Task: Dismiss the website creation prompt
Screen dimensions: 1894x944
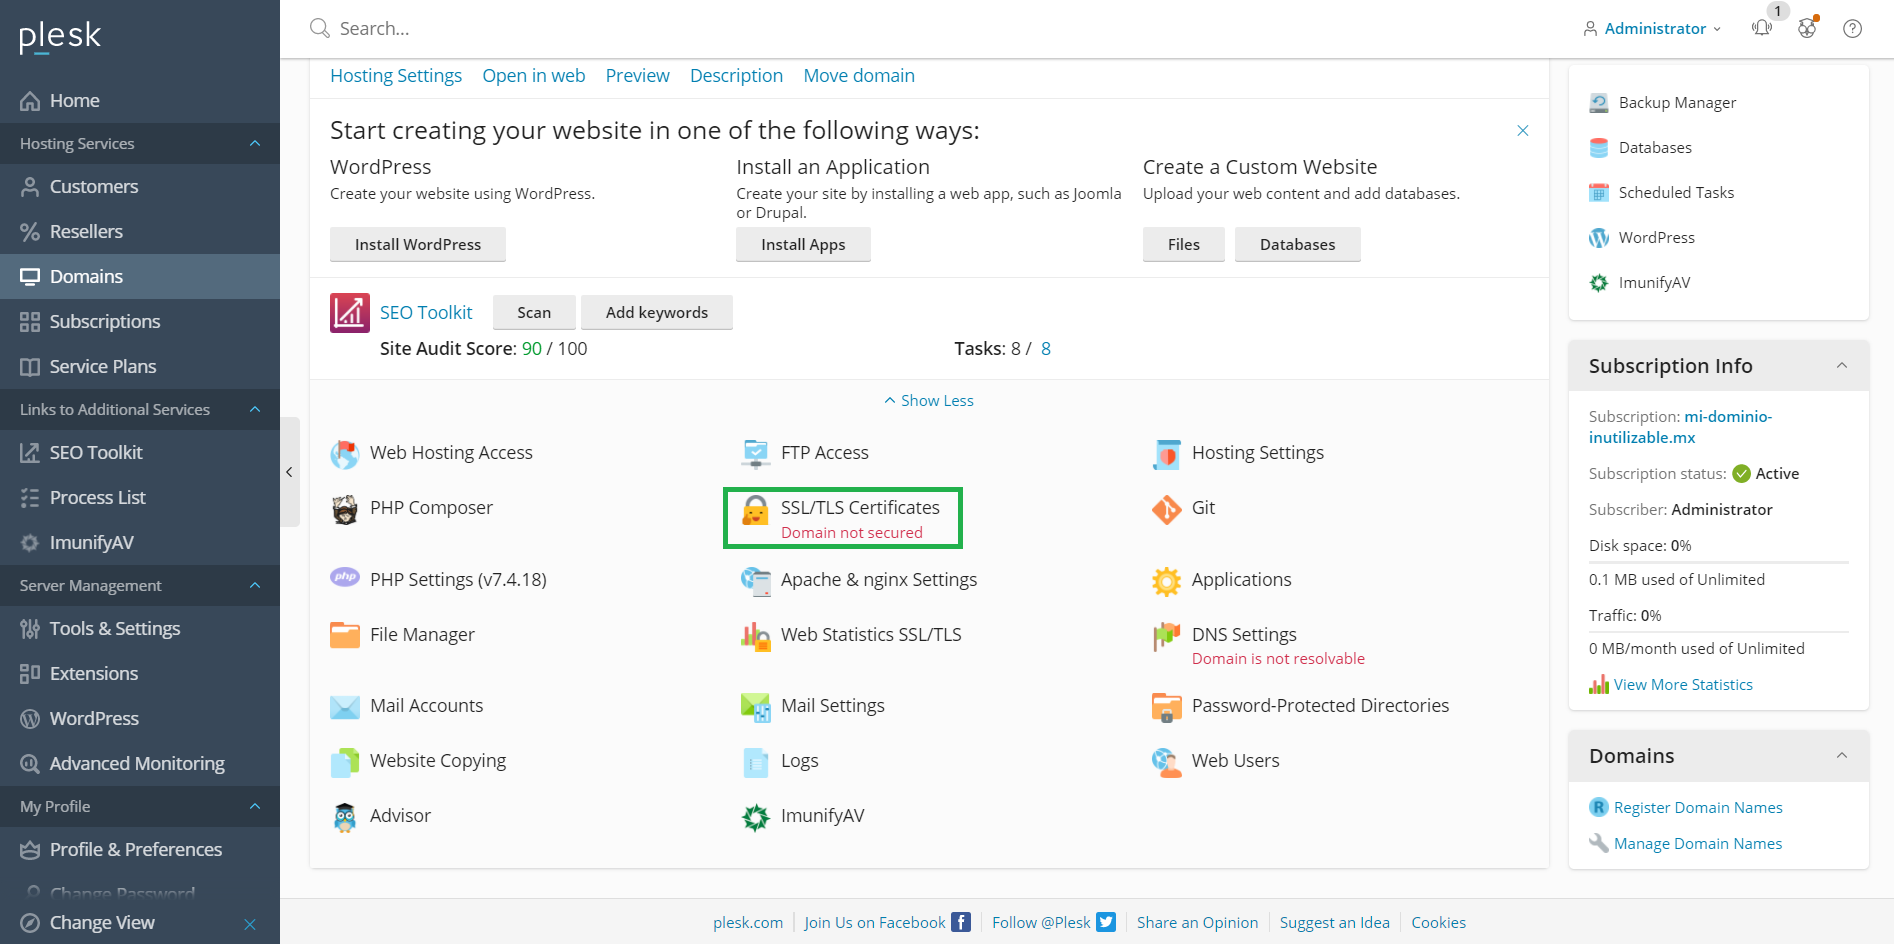Action: [1523, 131]
